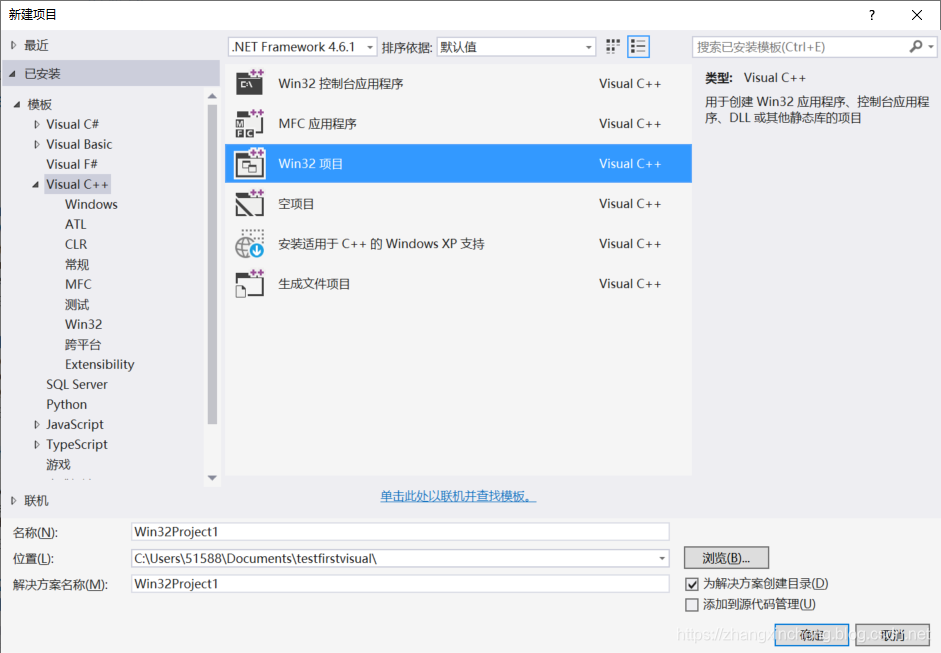The width and height of the screenshot is (941, 653).
Task: Select 游戏 in template tree
Action: tap(58, 465)
